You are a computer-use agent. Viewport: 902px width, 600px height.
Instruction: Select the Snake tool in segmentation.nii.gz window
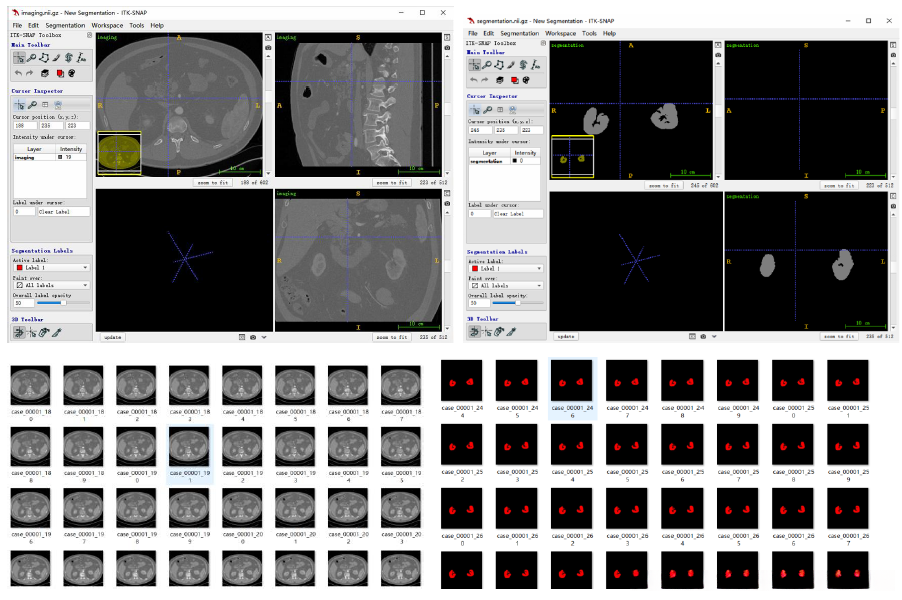tap(525, 65)
